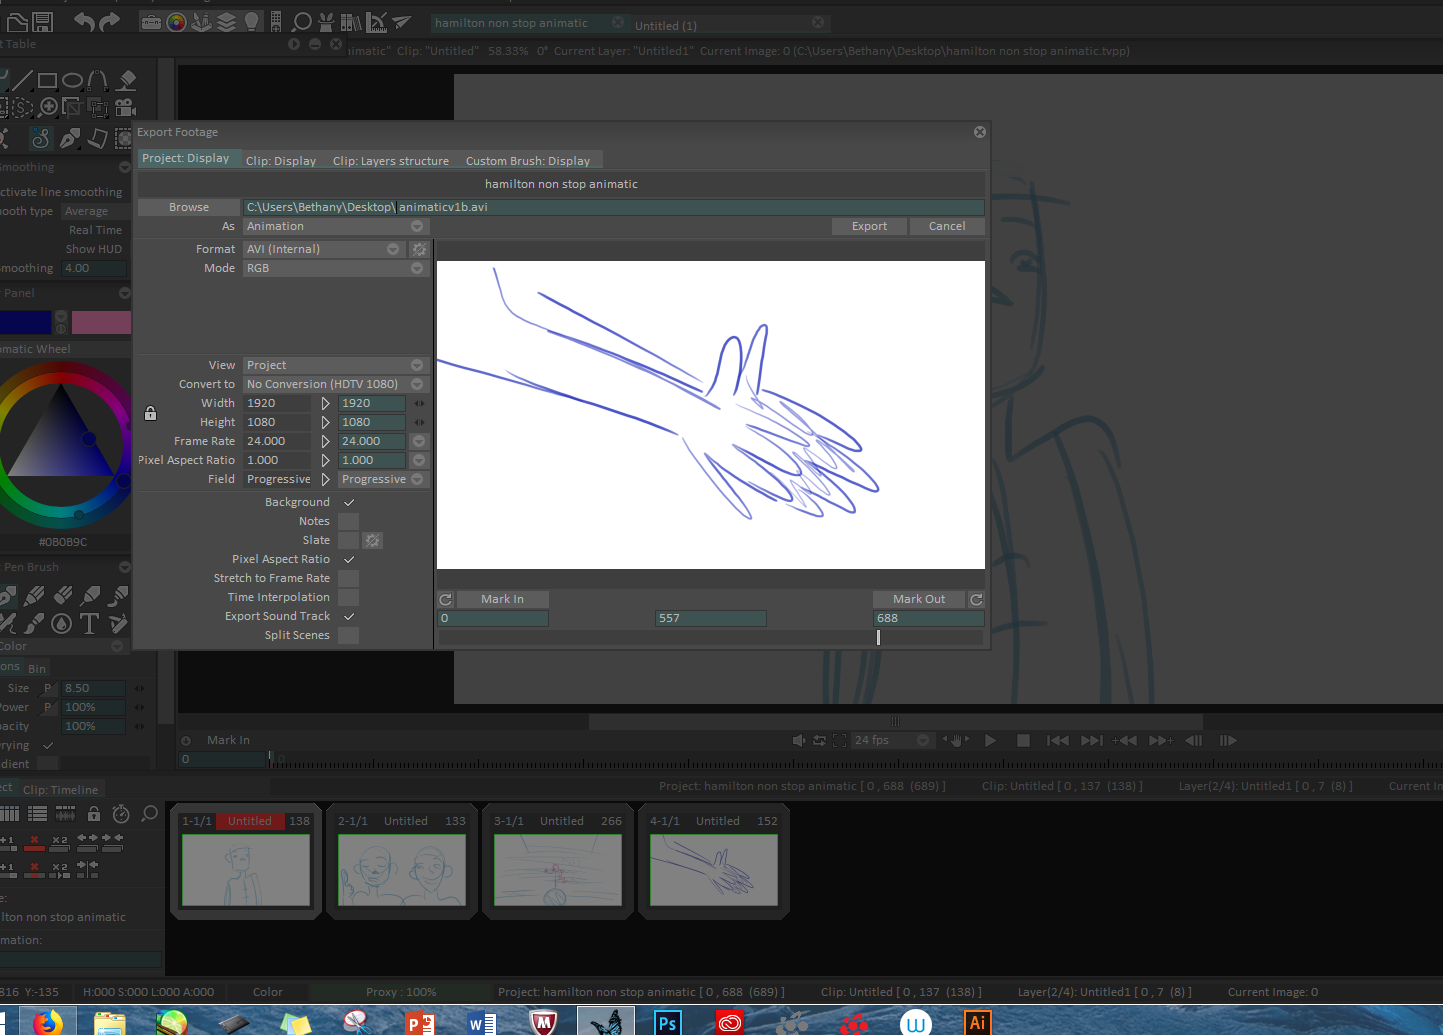Open Slate settings gear icon
This screenshot has width=1443, height=1035.
click(x=372, y=540)
